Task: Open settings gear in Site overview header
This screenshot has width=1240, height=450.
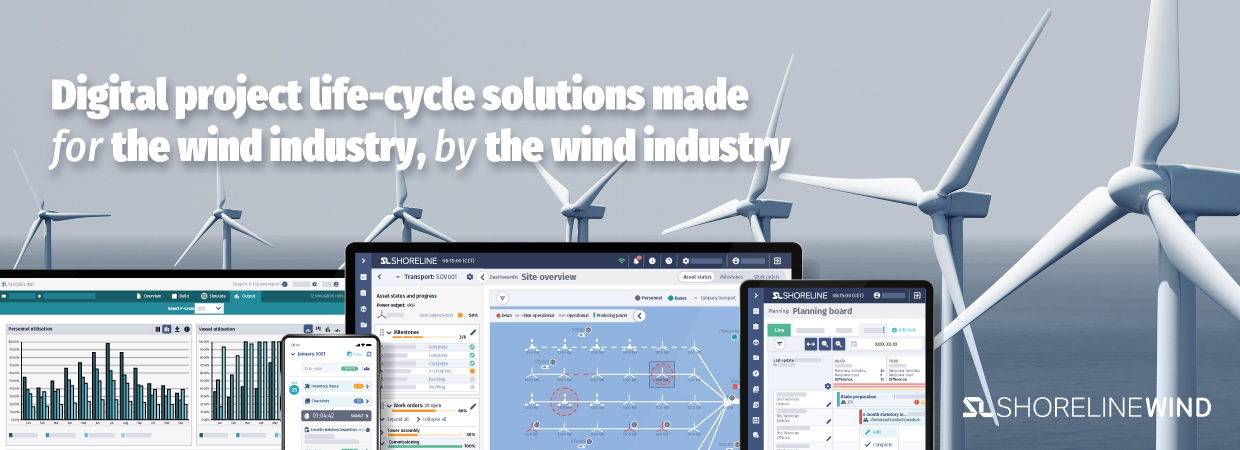Action: pyautogui.click(x=685, y=261)
